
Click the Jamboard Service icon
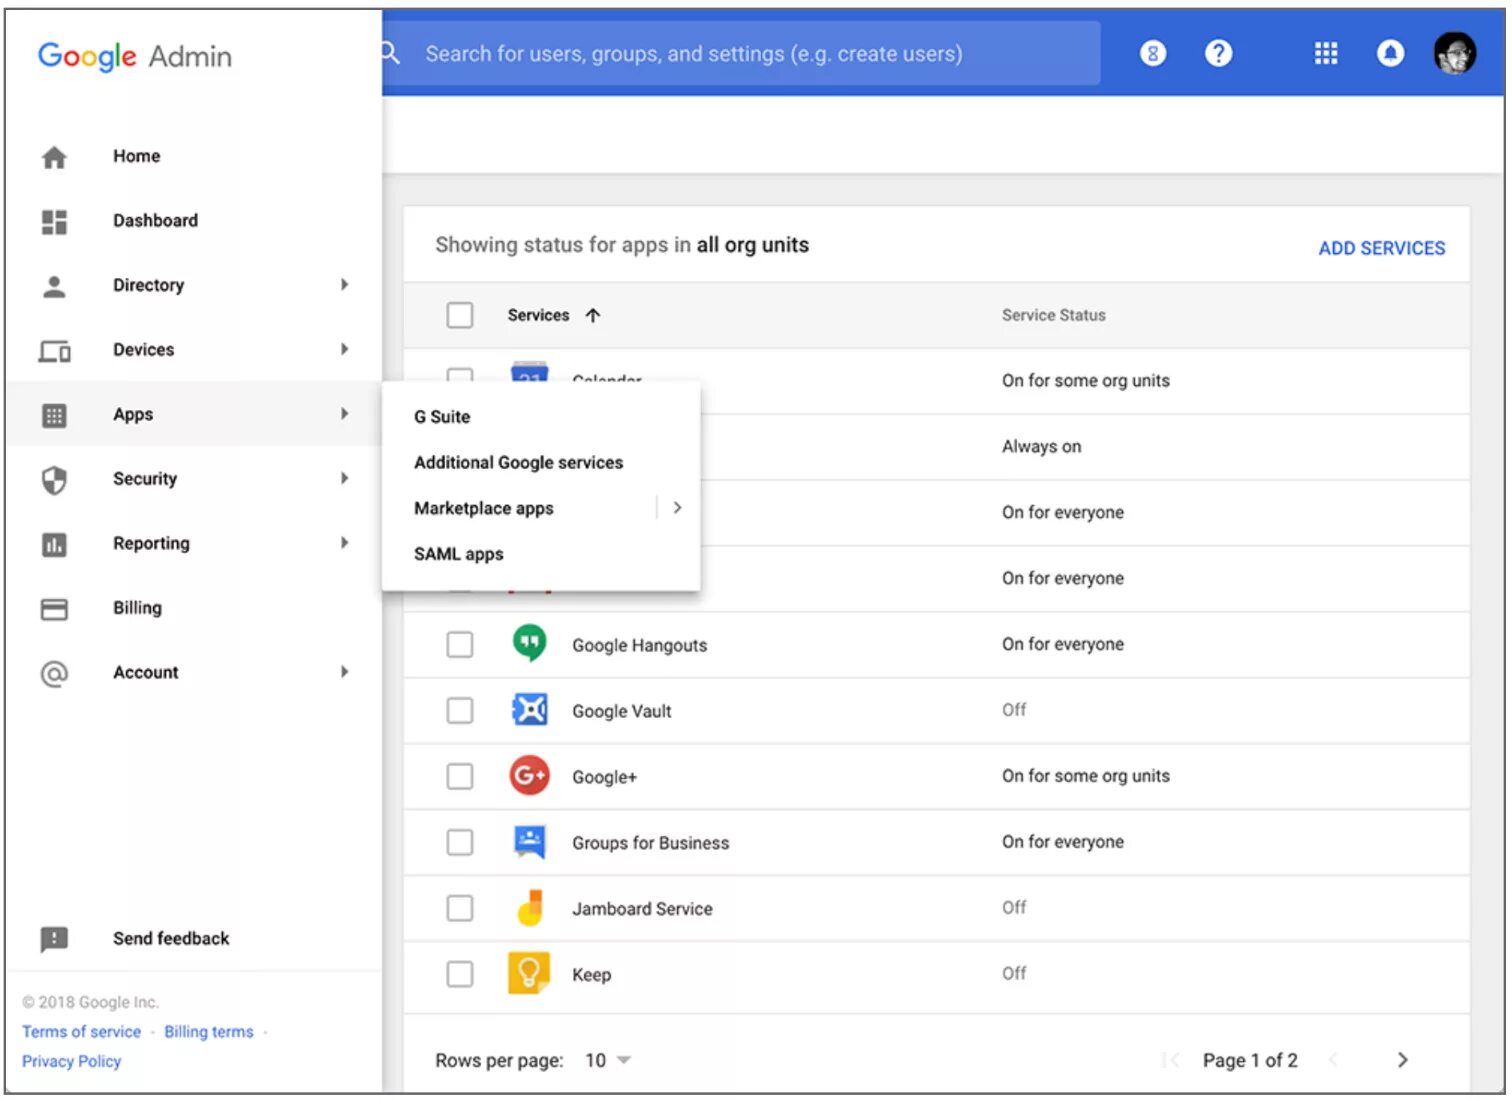530,907
